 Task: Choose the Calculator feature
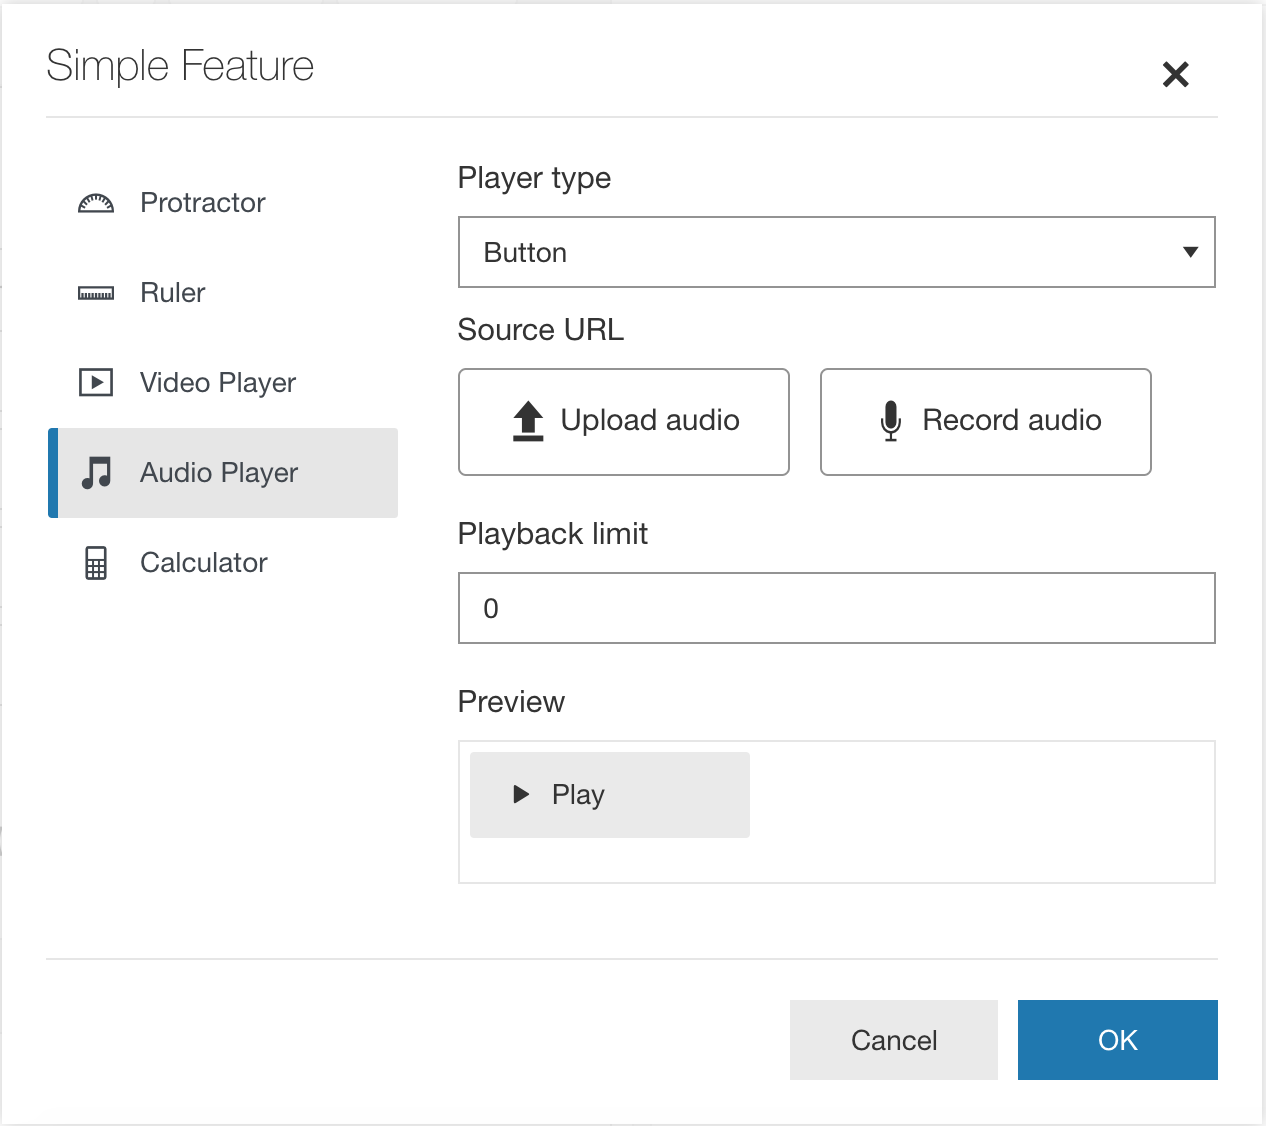point(223,563)
